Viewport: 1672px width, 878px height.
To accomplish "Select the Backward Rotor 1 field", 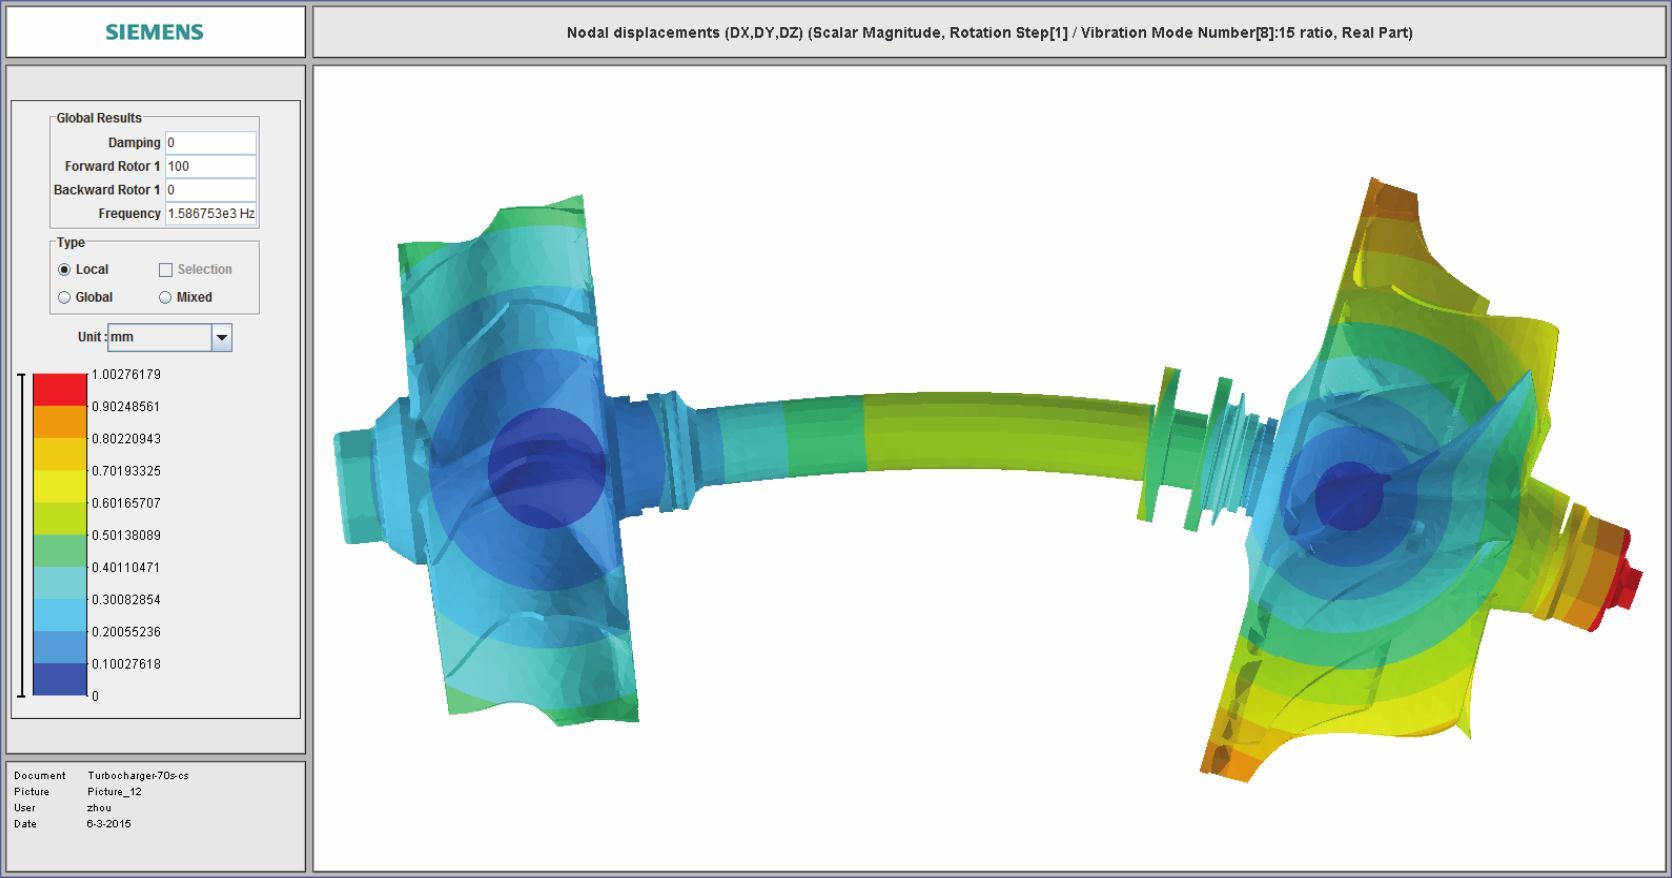I will tap(210, 190).
